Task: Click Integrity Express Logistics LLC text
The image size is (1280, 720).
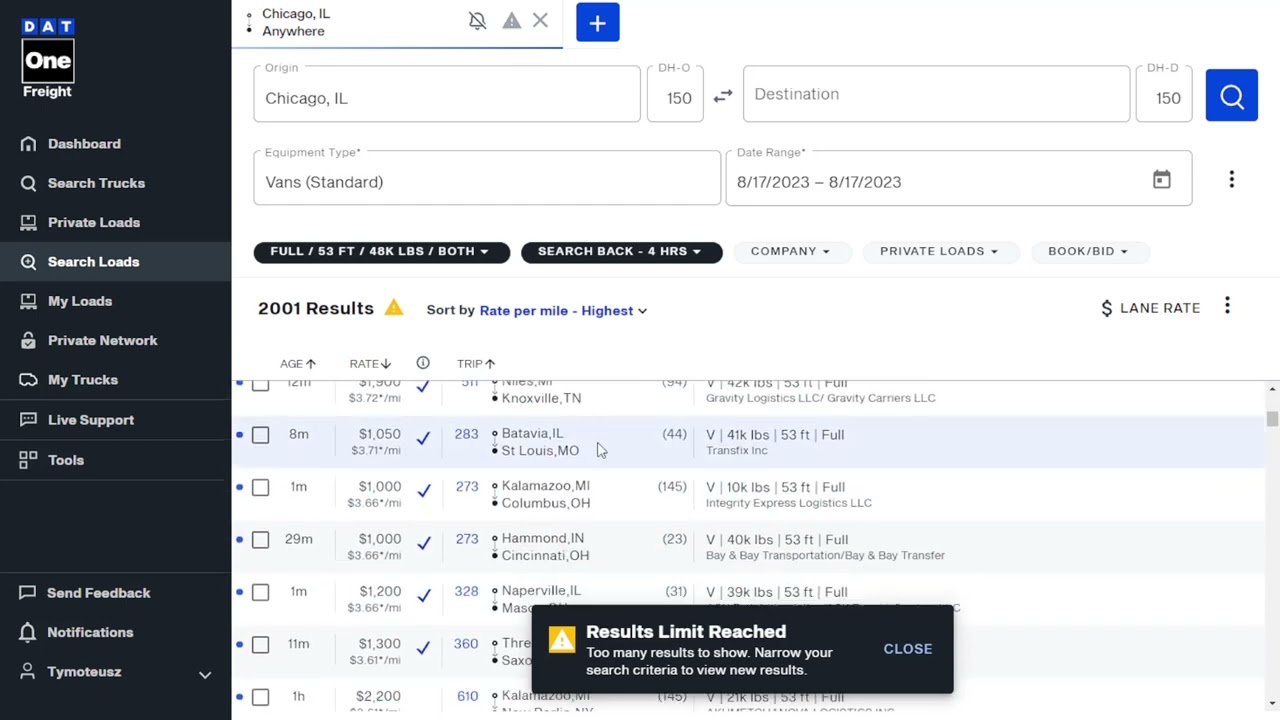Action: click(x=789, y=503)
